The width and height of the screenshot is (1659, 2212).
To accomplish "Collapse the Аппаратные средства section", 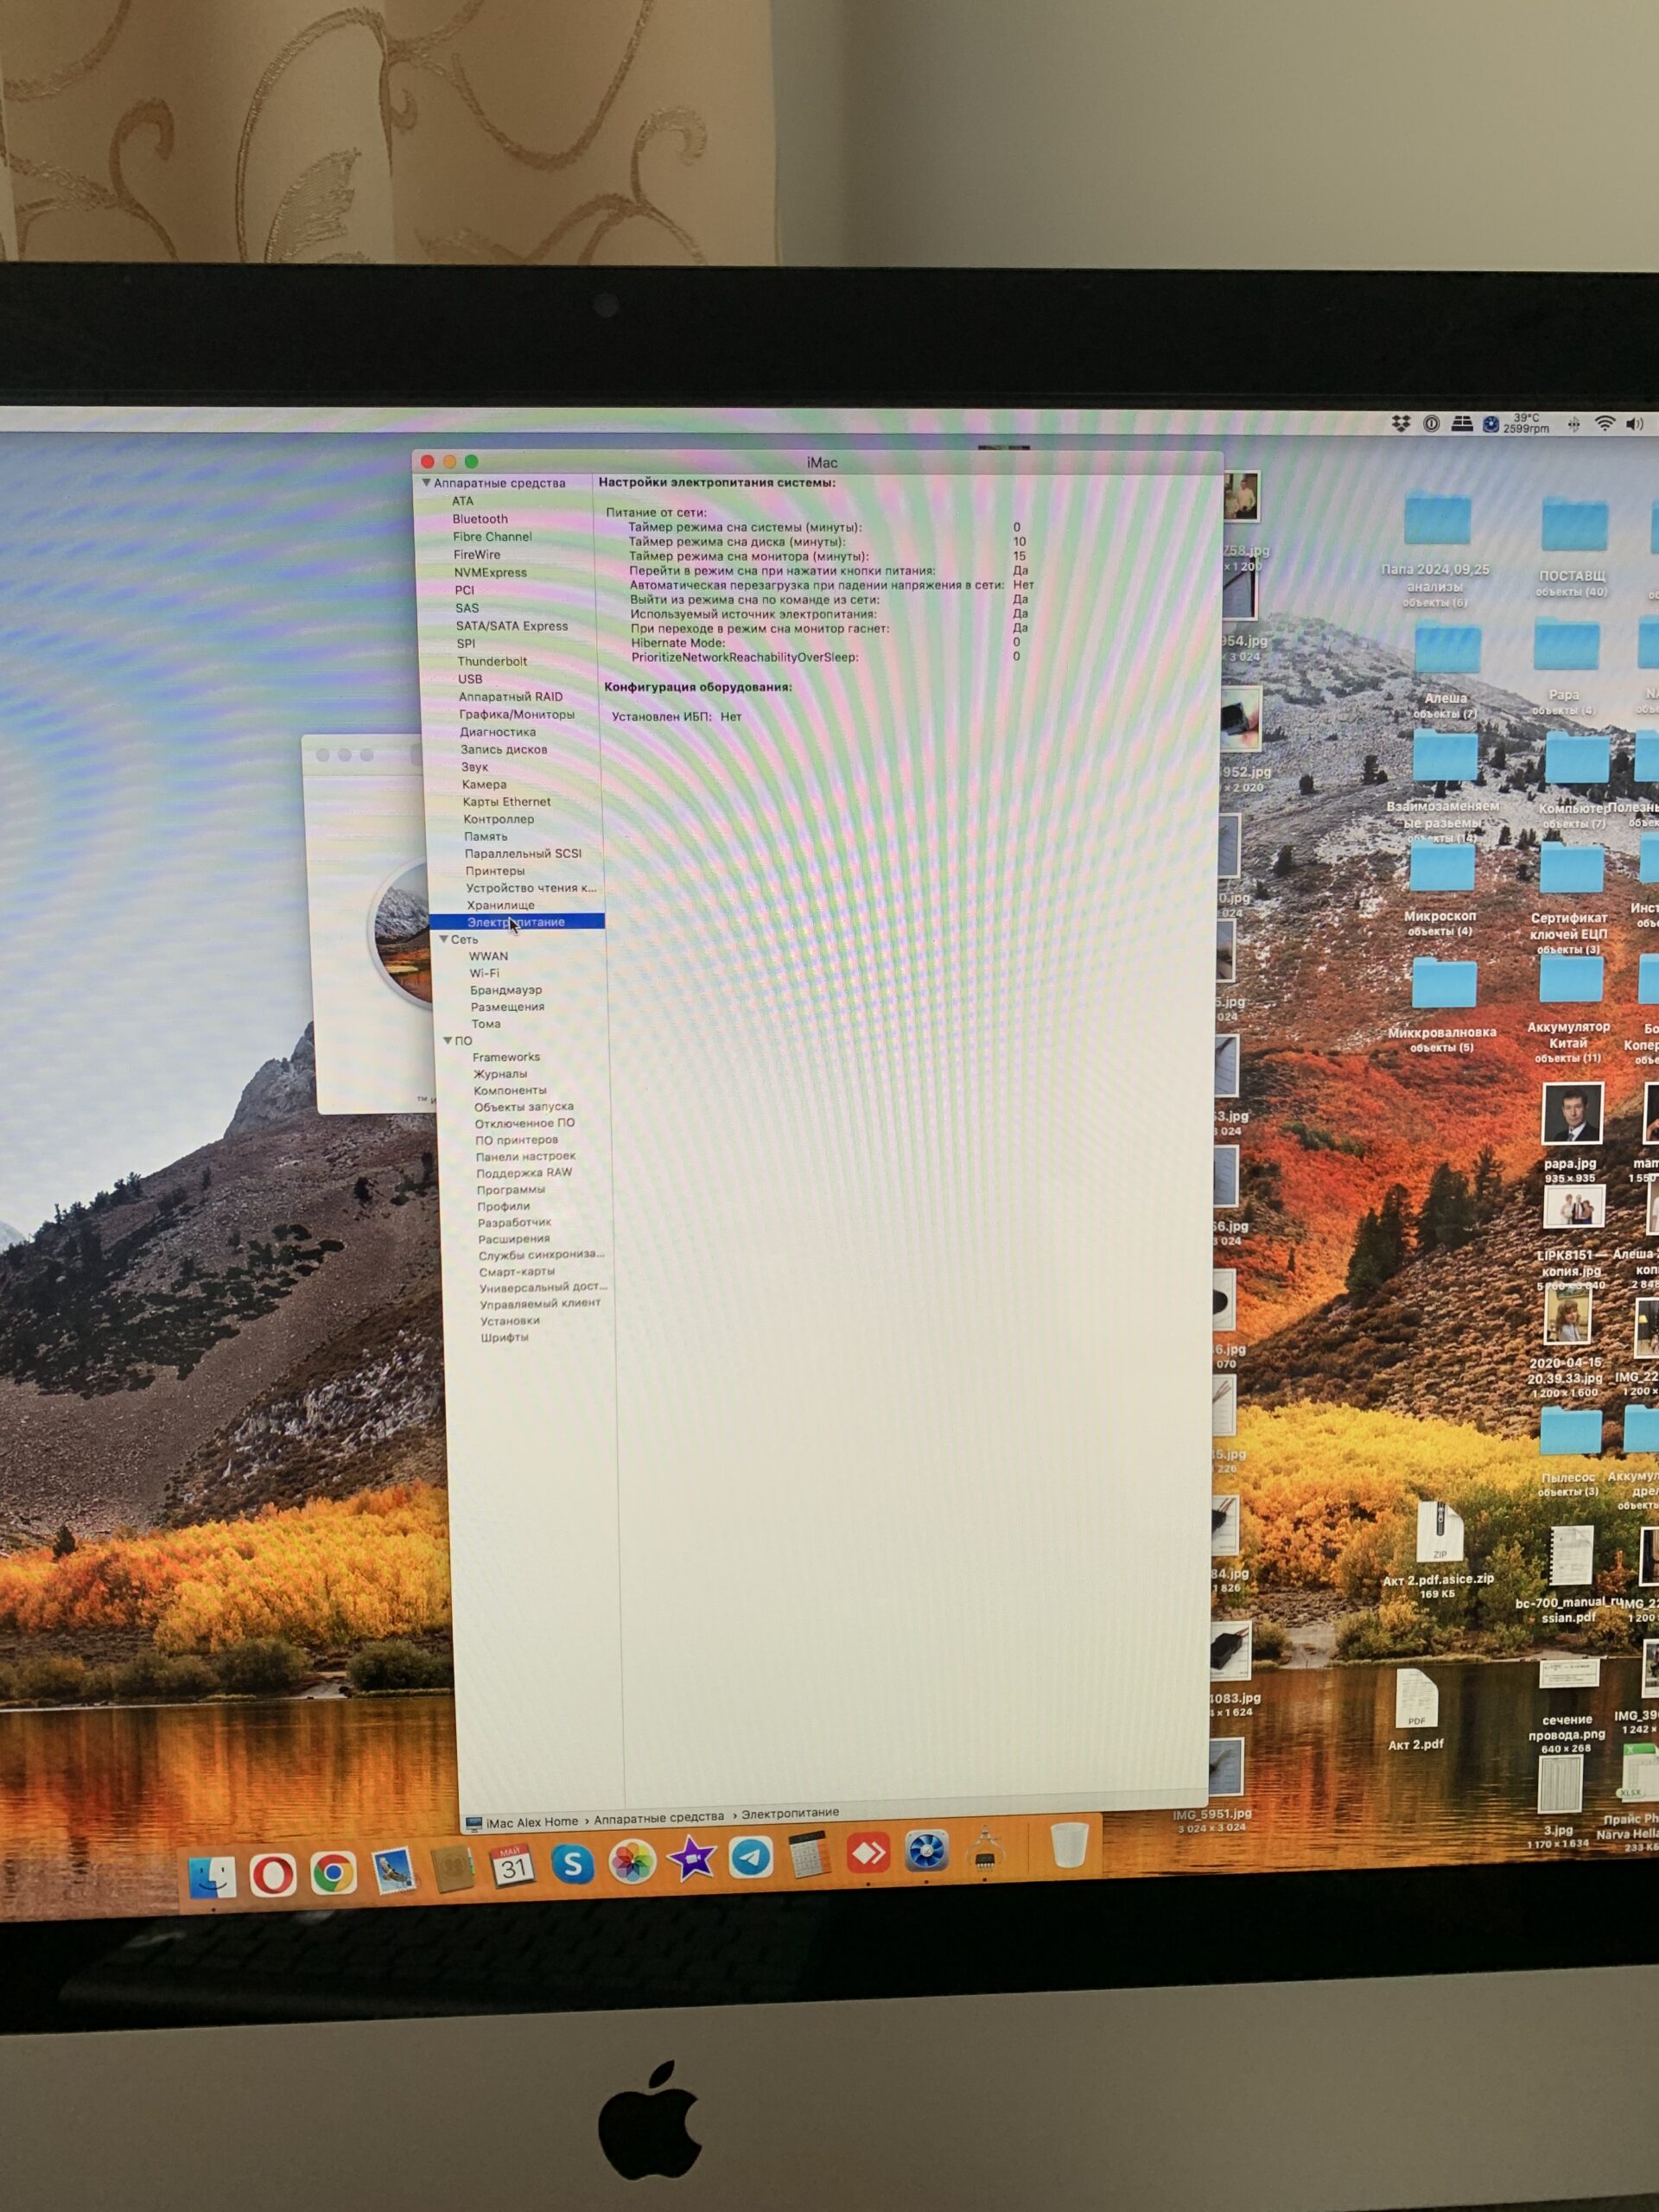I will point(426,482).
